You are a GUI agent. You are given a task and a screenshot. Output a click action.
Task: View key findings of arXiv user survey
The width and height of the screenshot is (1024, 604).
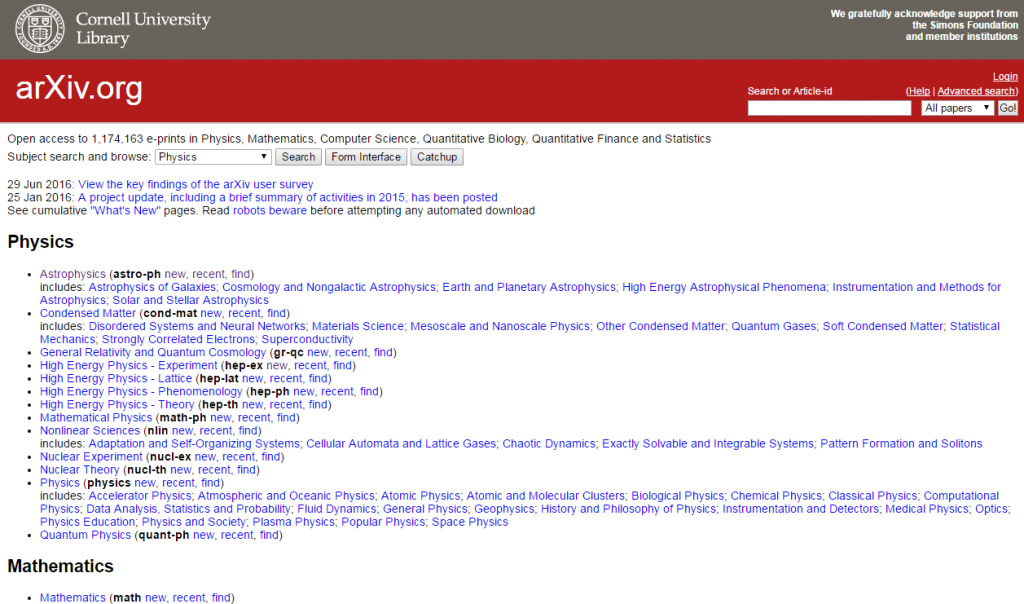(x=195, y=184)
